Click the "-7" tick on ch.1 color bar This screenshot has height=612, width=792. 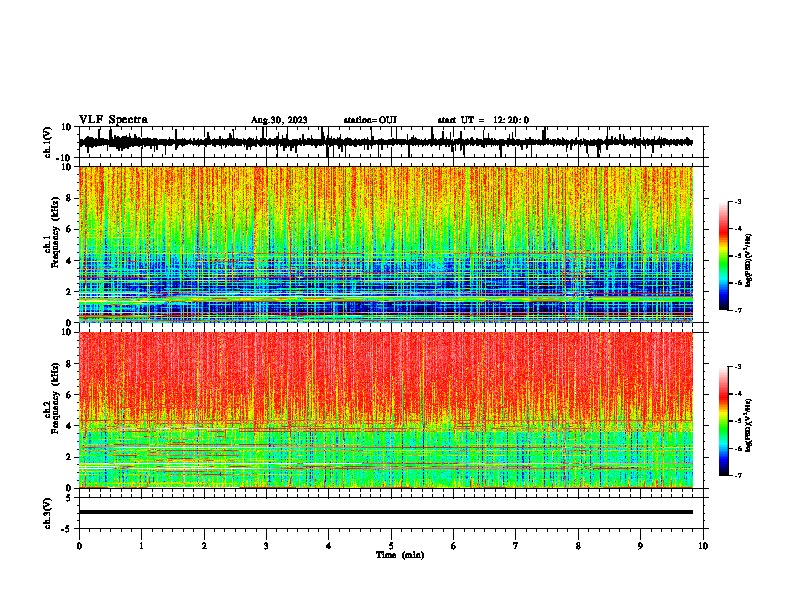pos(738,310)
